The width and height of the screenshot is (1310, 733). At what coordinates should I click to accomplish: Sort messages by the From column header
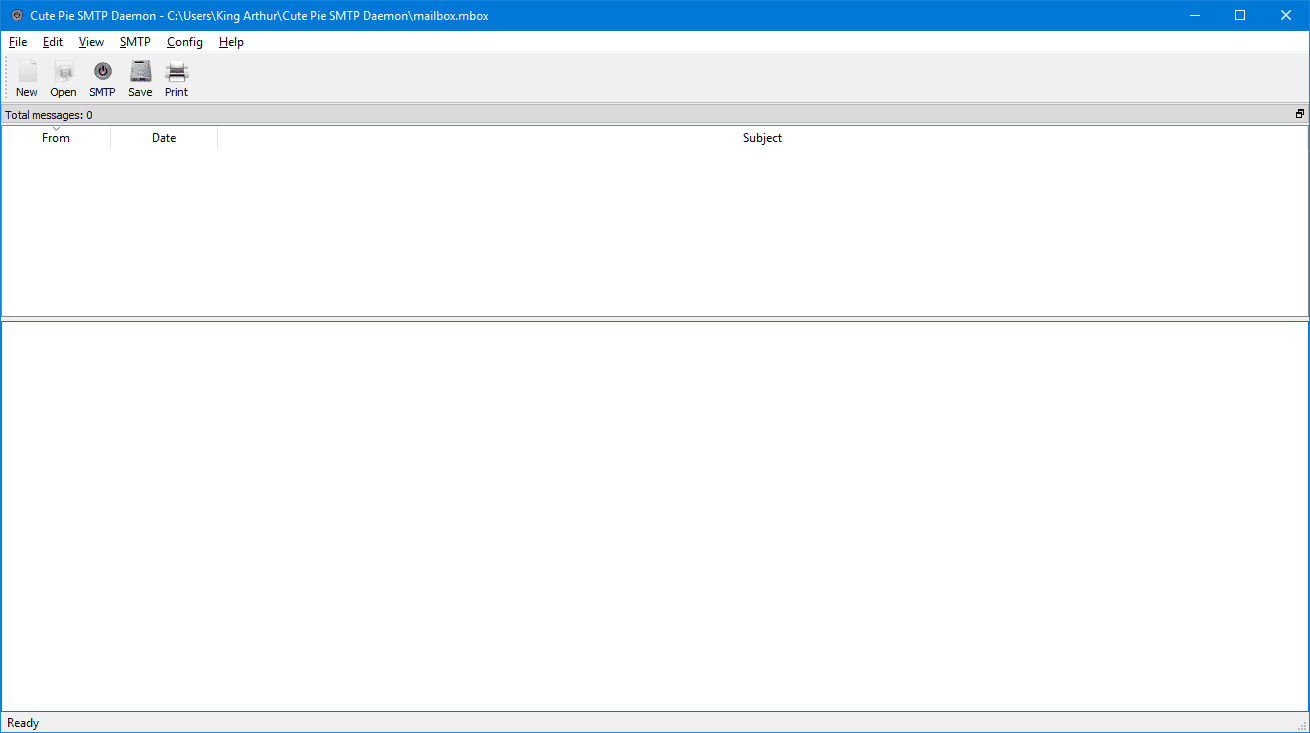point(56,138)
